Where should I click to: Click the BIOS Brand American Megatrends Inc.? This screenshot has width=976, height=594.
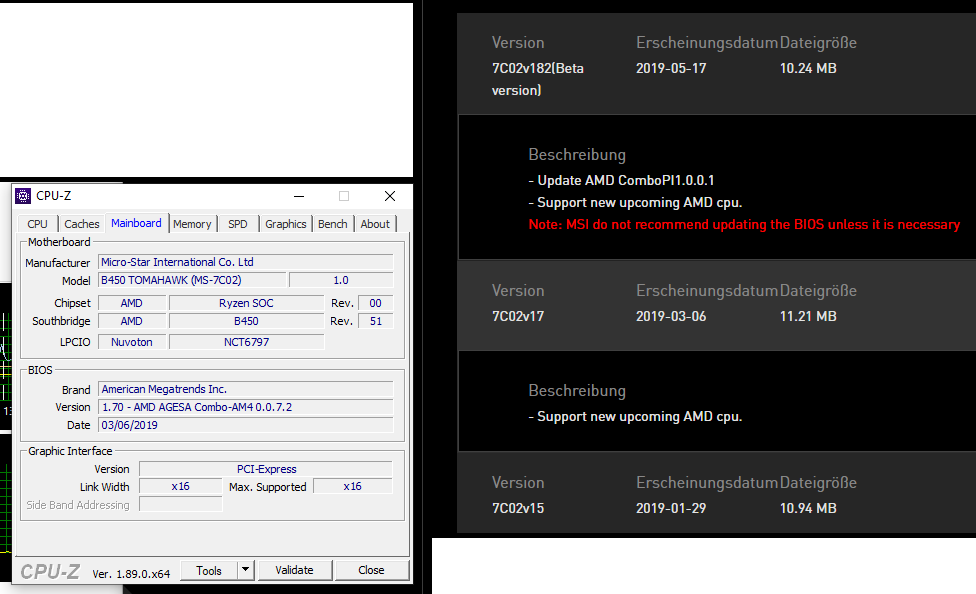[246, 389]
